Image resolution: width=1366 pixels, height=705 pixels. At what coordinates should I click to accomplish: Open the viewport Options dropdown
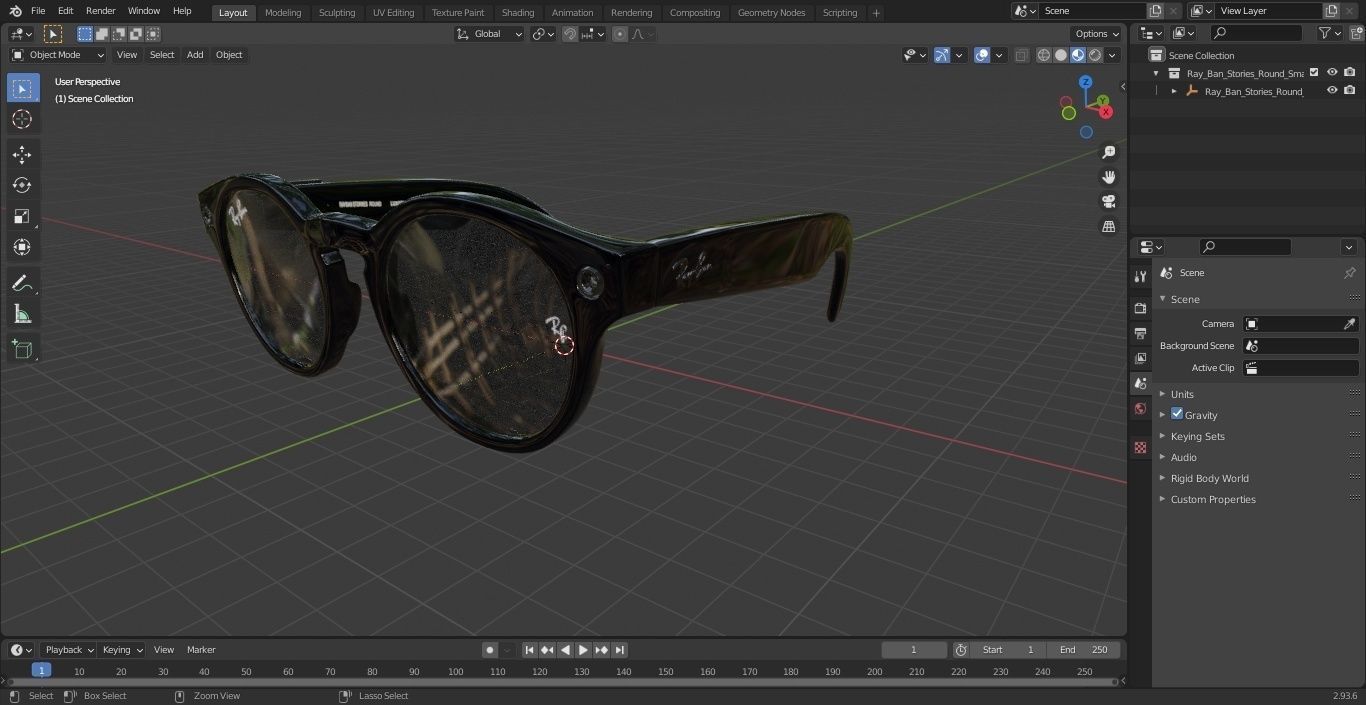pyautogui.click(x=1097, y=34)
